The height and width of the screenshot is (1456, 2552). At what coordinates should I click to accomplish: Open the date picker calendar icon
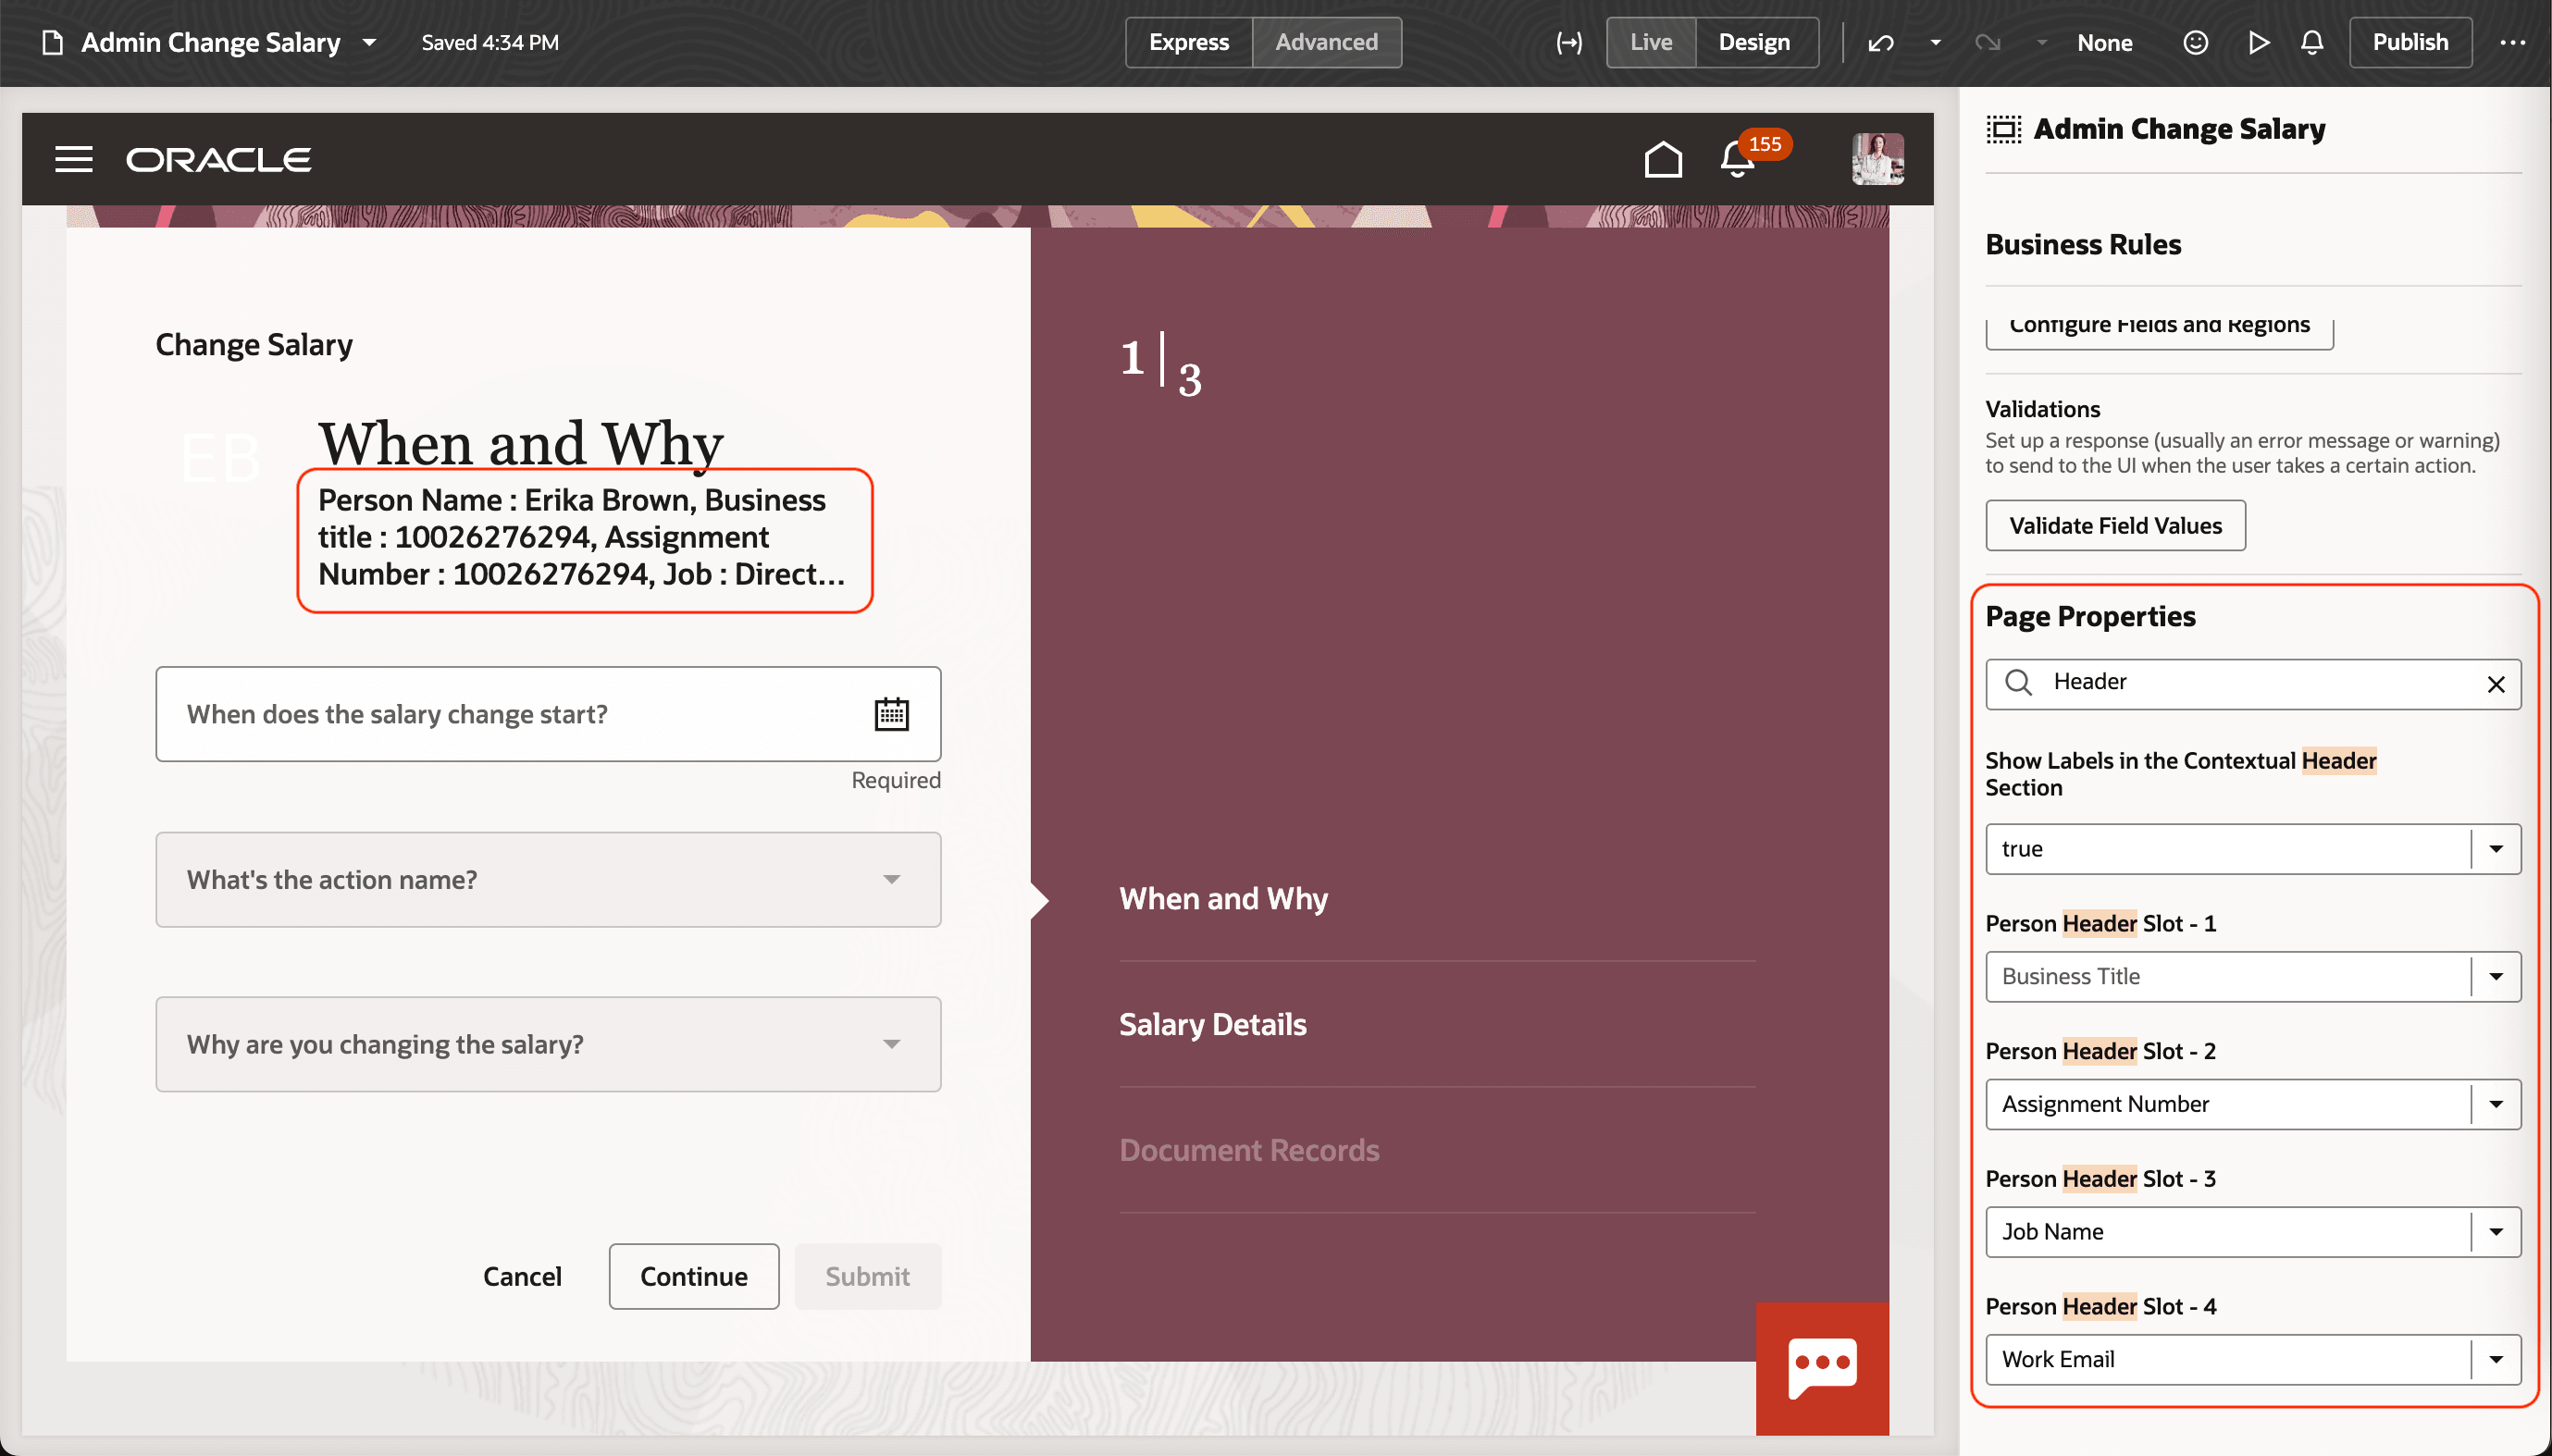coord(891,713)
